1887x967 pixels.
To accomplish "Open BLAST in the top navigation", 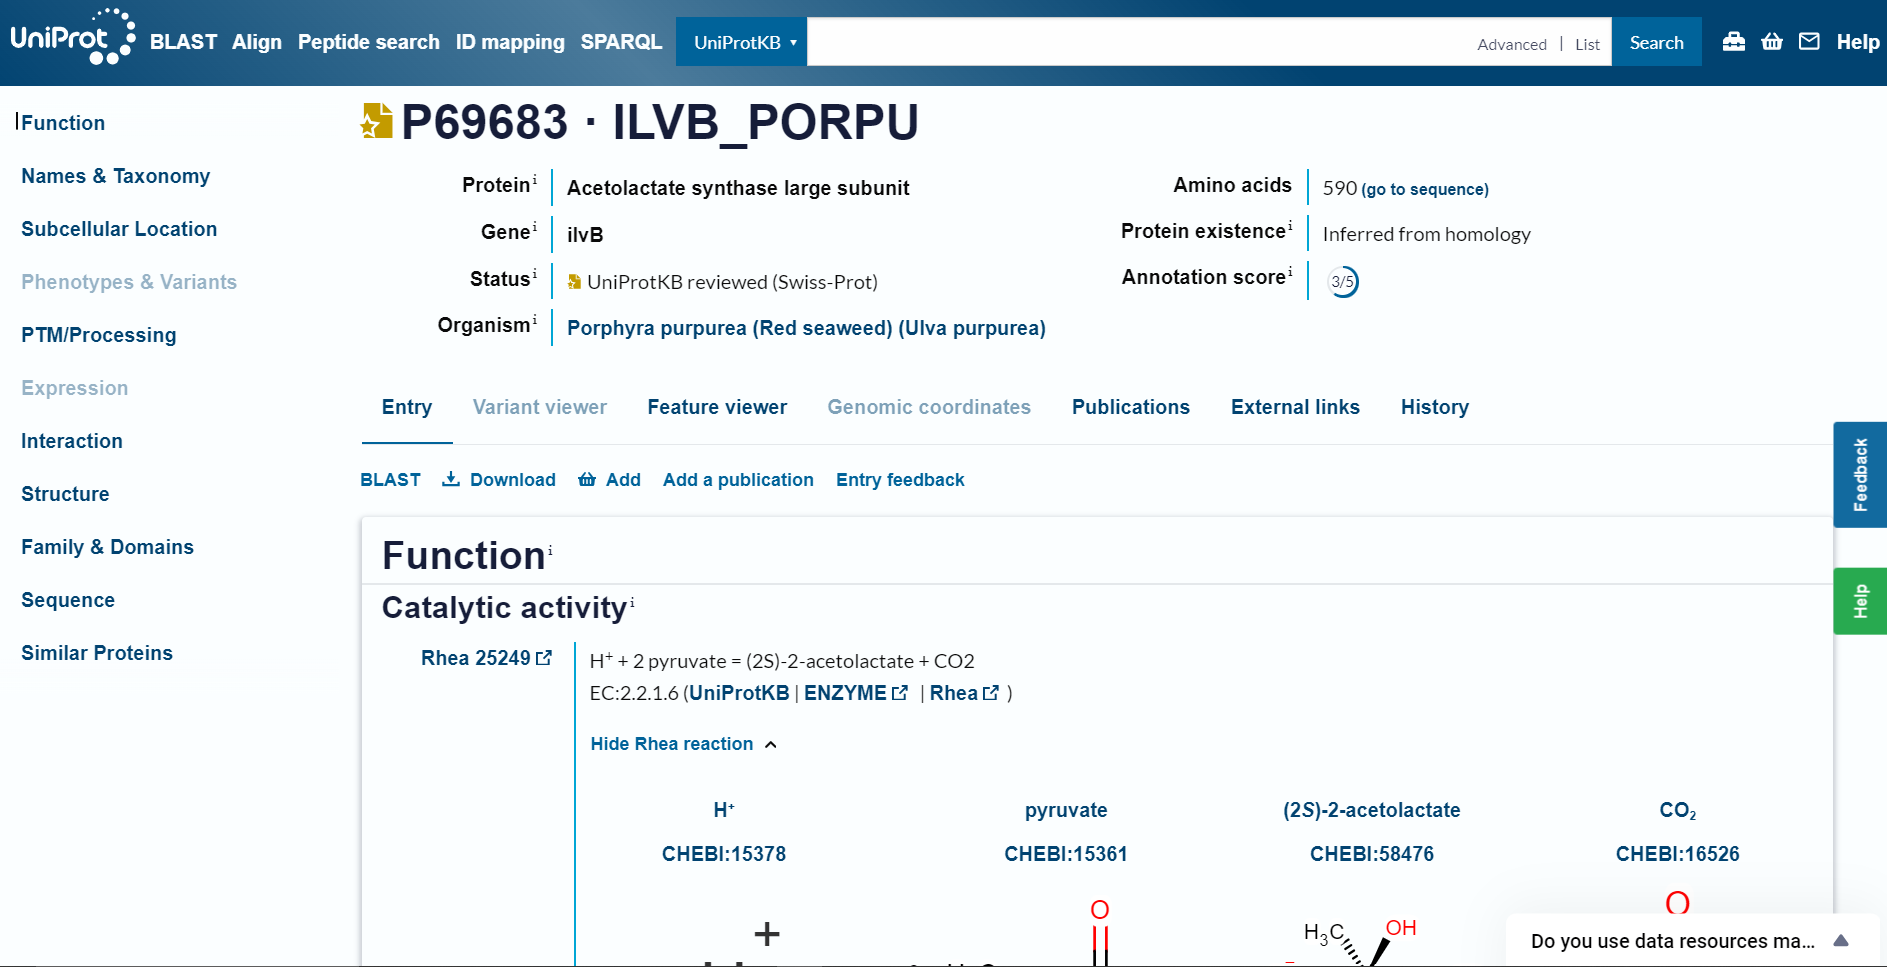I will tap(183, 42).
